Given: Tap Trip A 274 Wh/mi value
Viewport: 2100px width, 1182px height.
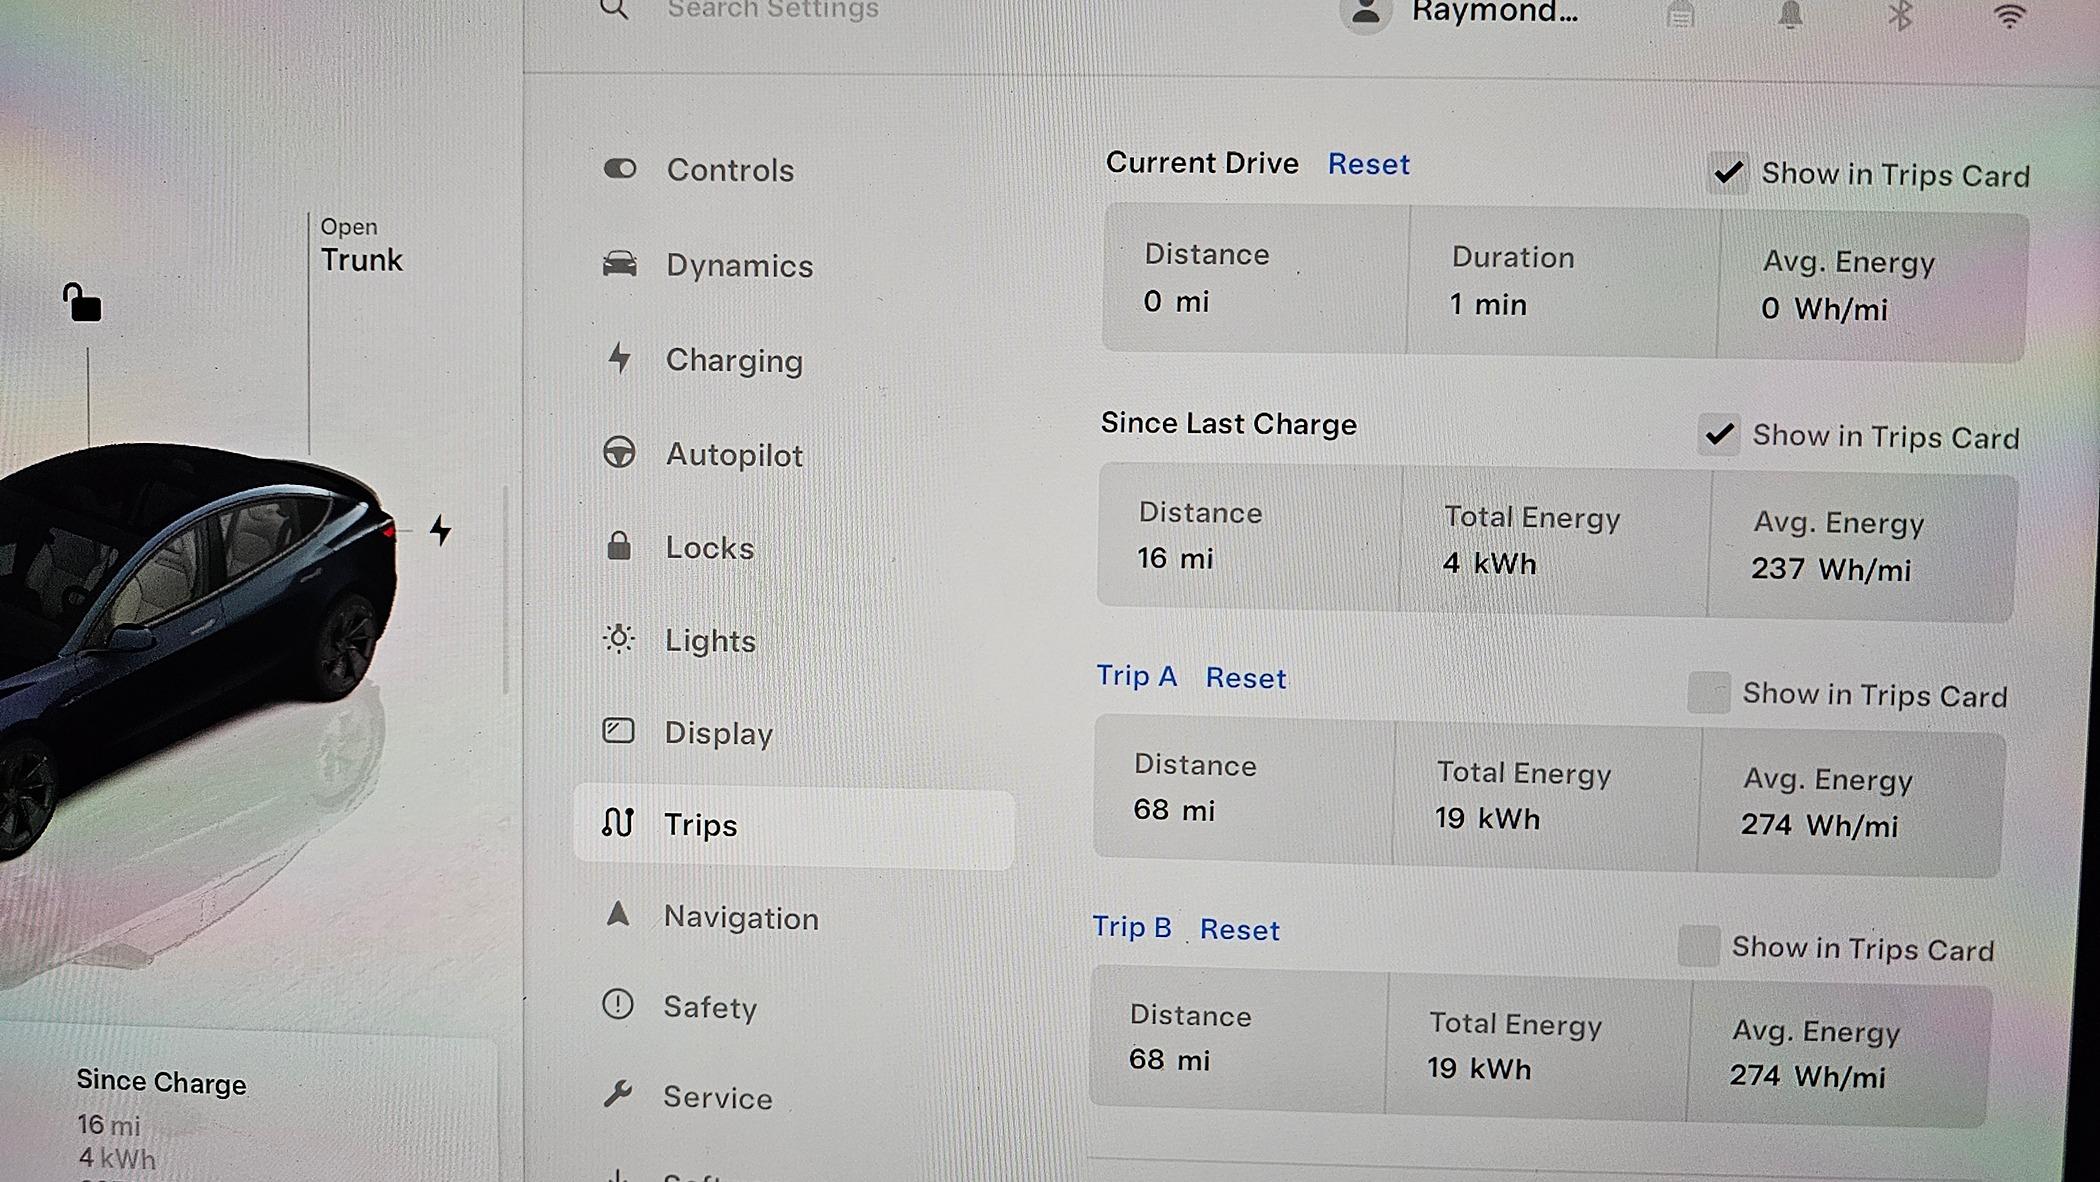Looking at the screenshot, I should click(1819, 826).
